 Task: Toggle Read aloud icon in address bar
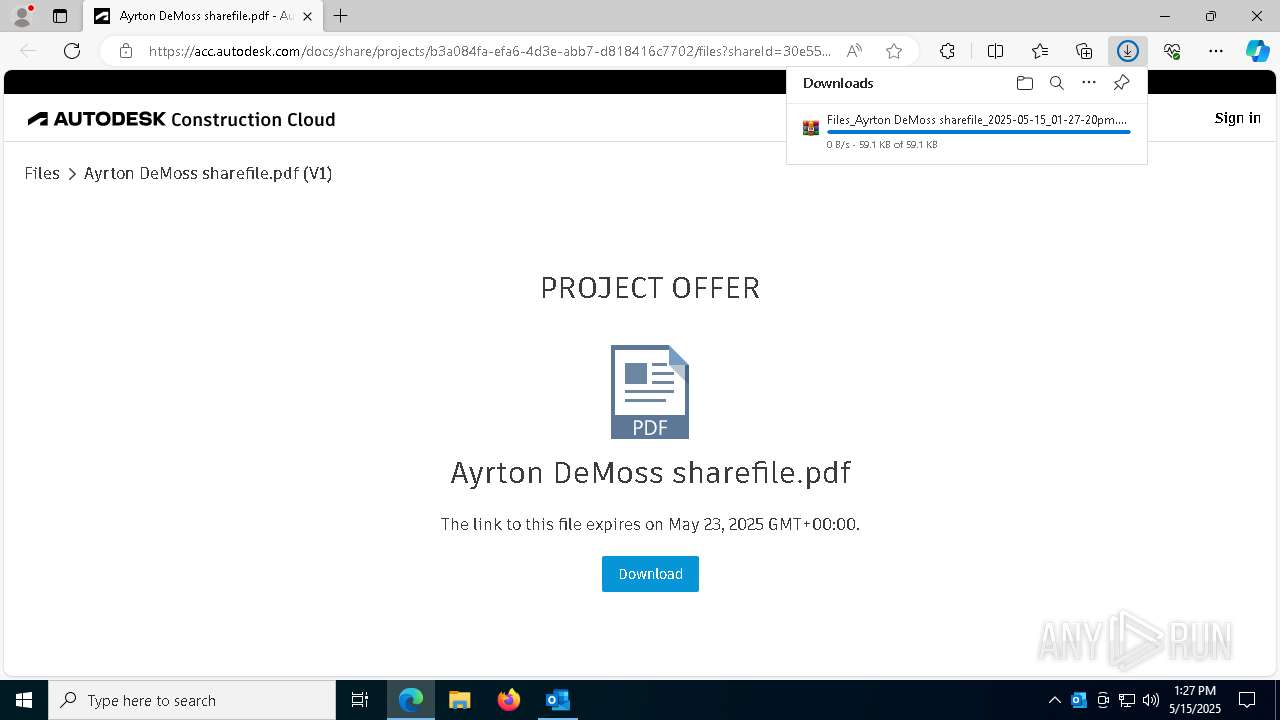coord(854,51)
